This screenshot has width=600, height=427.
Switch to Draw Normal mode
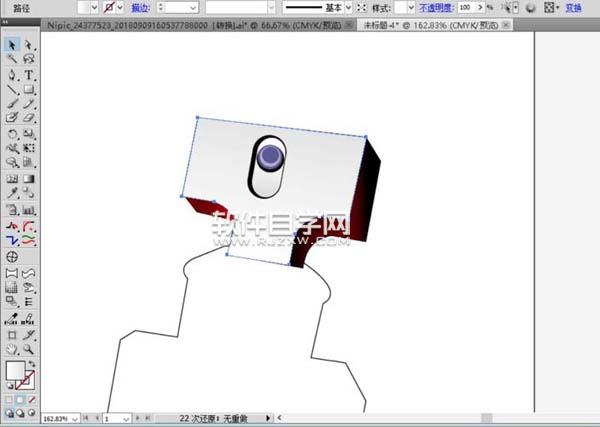9,413
